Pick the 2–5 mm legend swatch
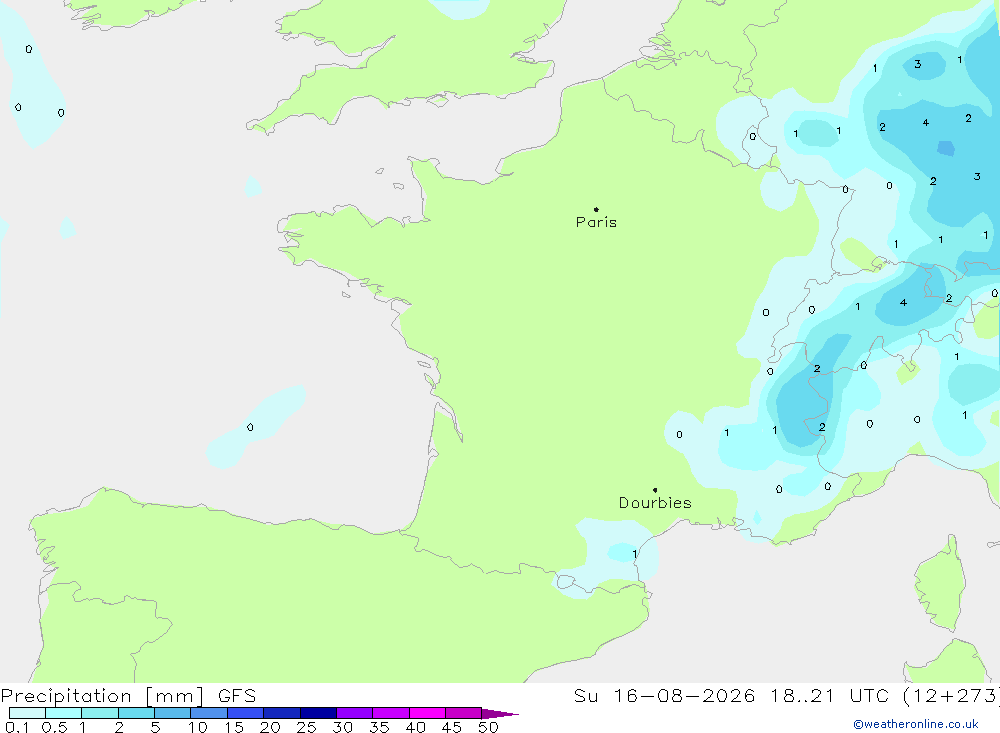 tap(136, 713)
